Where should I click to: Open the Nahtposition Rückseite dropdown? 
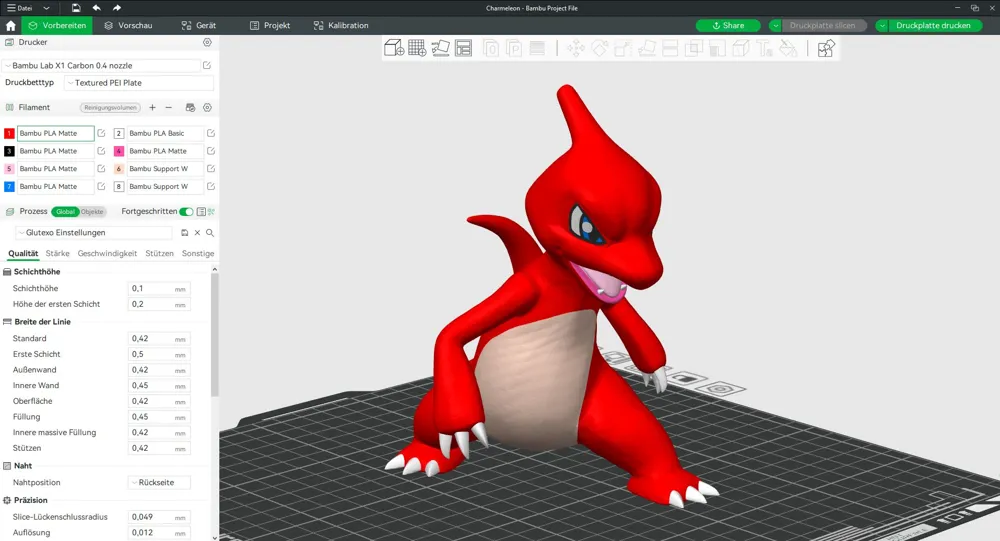pos(159,482)
